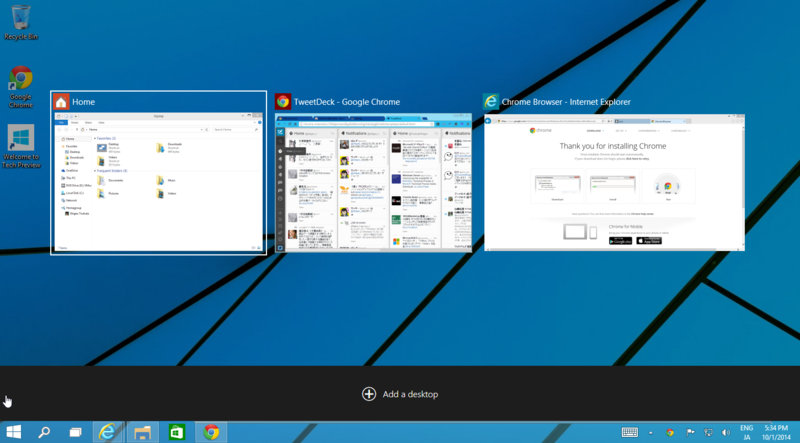Click the Internet Explorer icon beside Chrome Browser title
The width and height of the screenshot is (800, 443).
click(x=491, y=102)
